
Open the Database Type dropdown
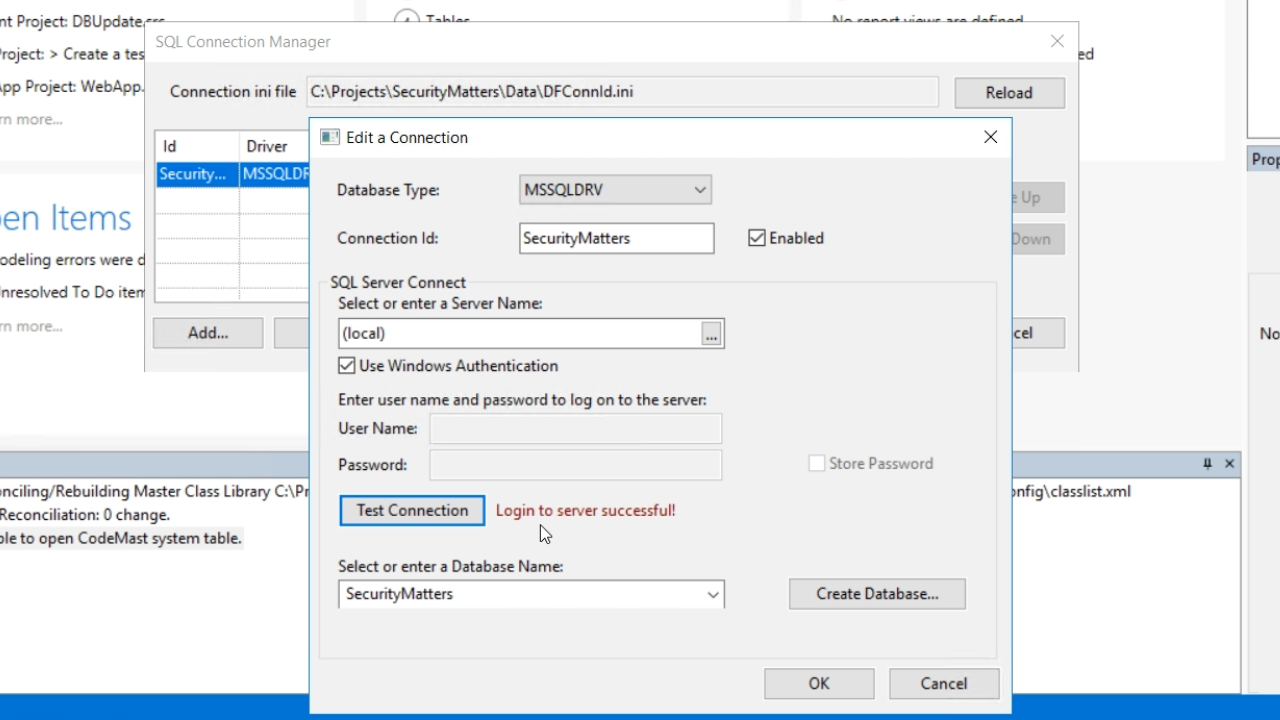point(699,190)
